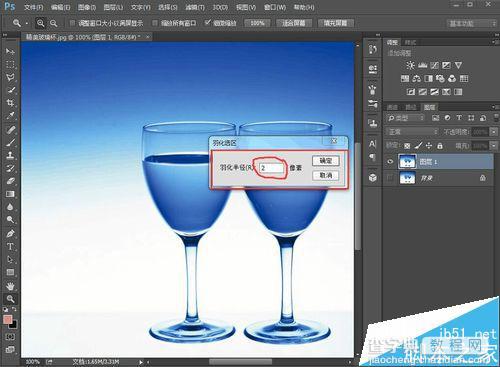This screenshot has height=367, width=500.
Task: Open layer filter type dropdown
Action: pyautogui.click(x=406, y=118)
